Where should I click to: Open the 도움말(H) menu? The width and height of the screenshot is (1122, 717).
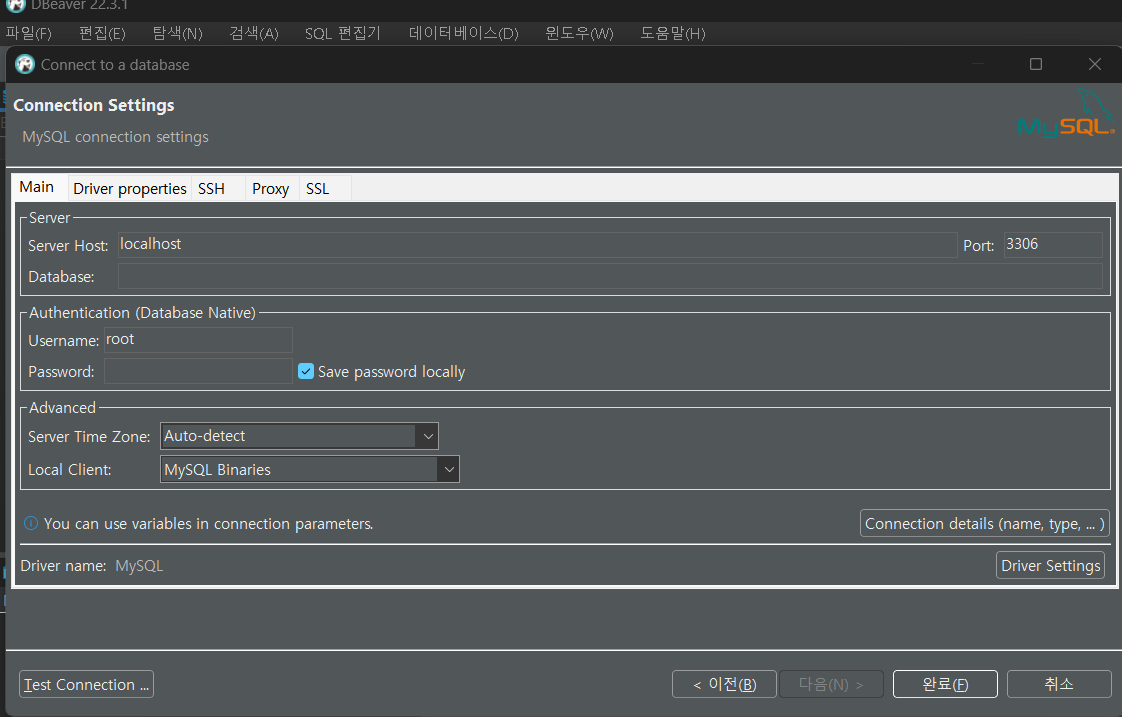(673, 33)
